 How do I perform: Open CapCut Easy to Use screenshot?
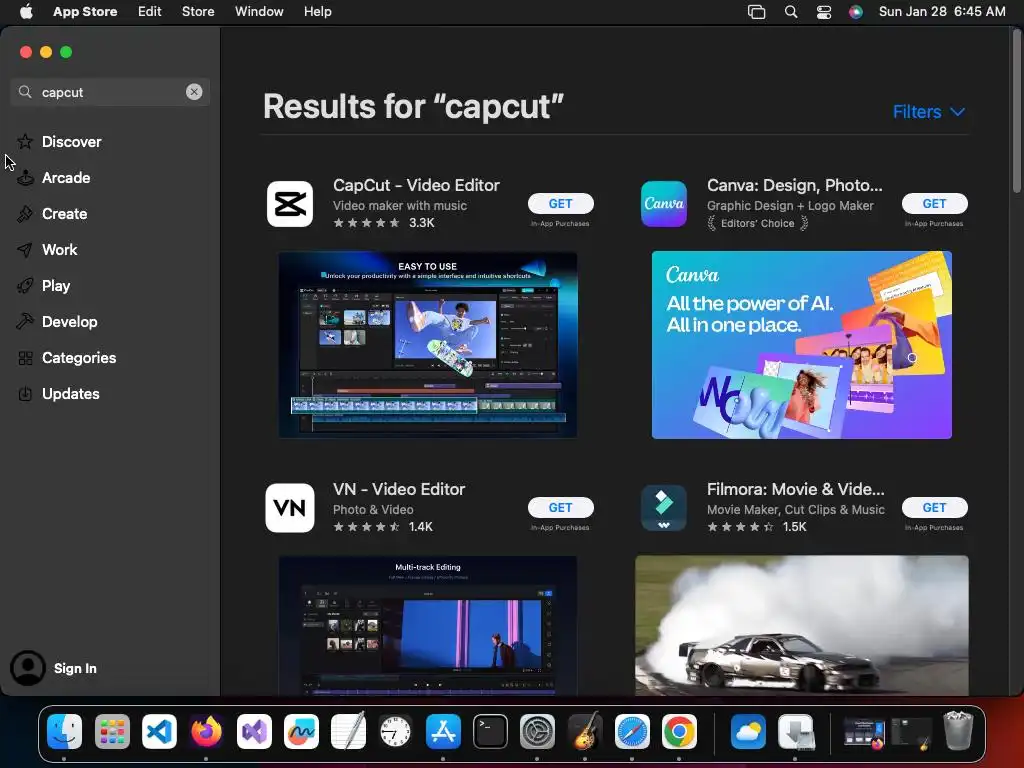428,345
